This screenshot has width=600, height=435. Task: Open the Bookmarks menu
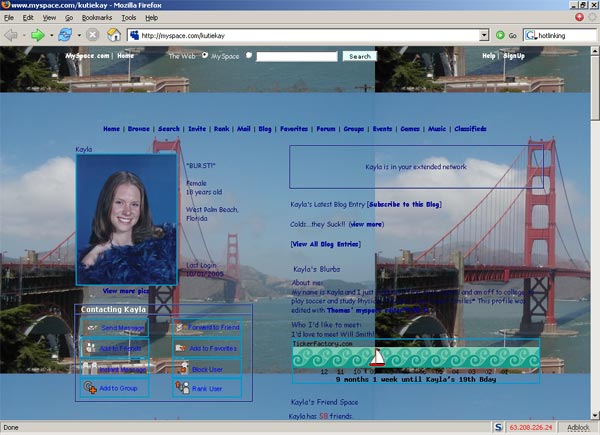96,18
